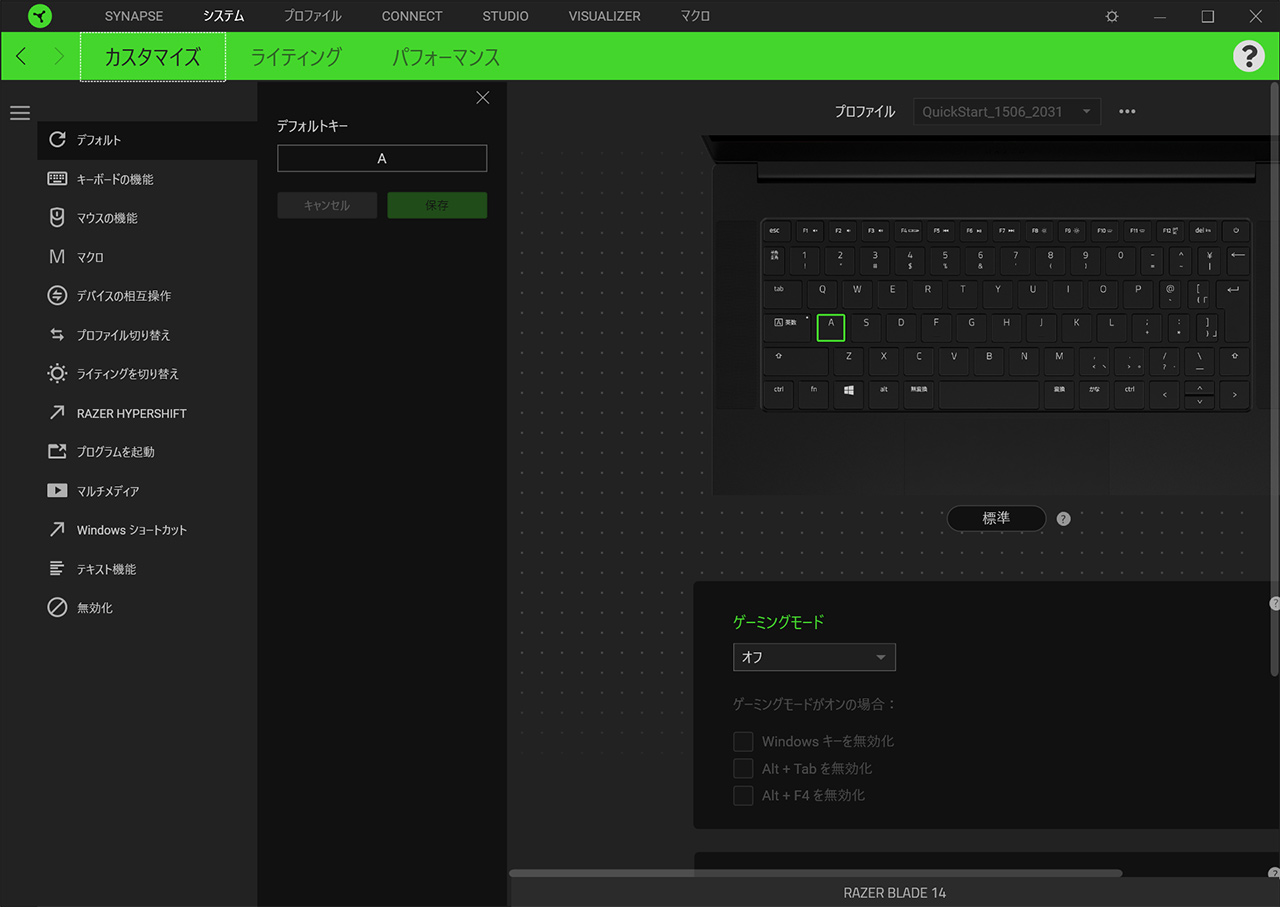1280x907 pixels.
Task: Click the キーボードの機能 keyboard icon
Action: click(57, 179)
